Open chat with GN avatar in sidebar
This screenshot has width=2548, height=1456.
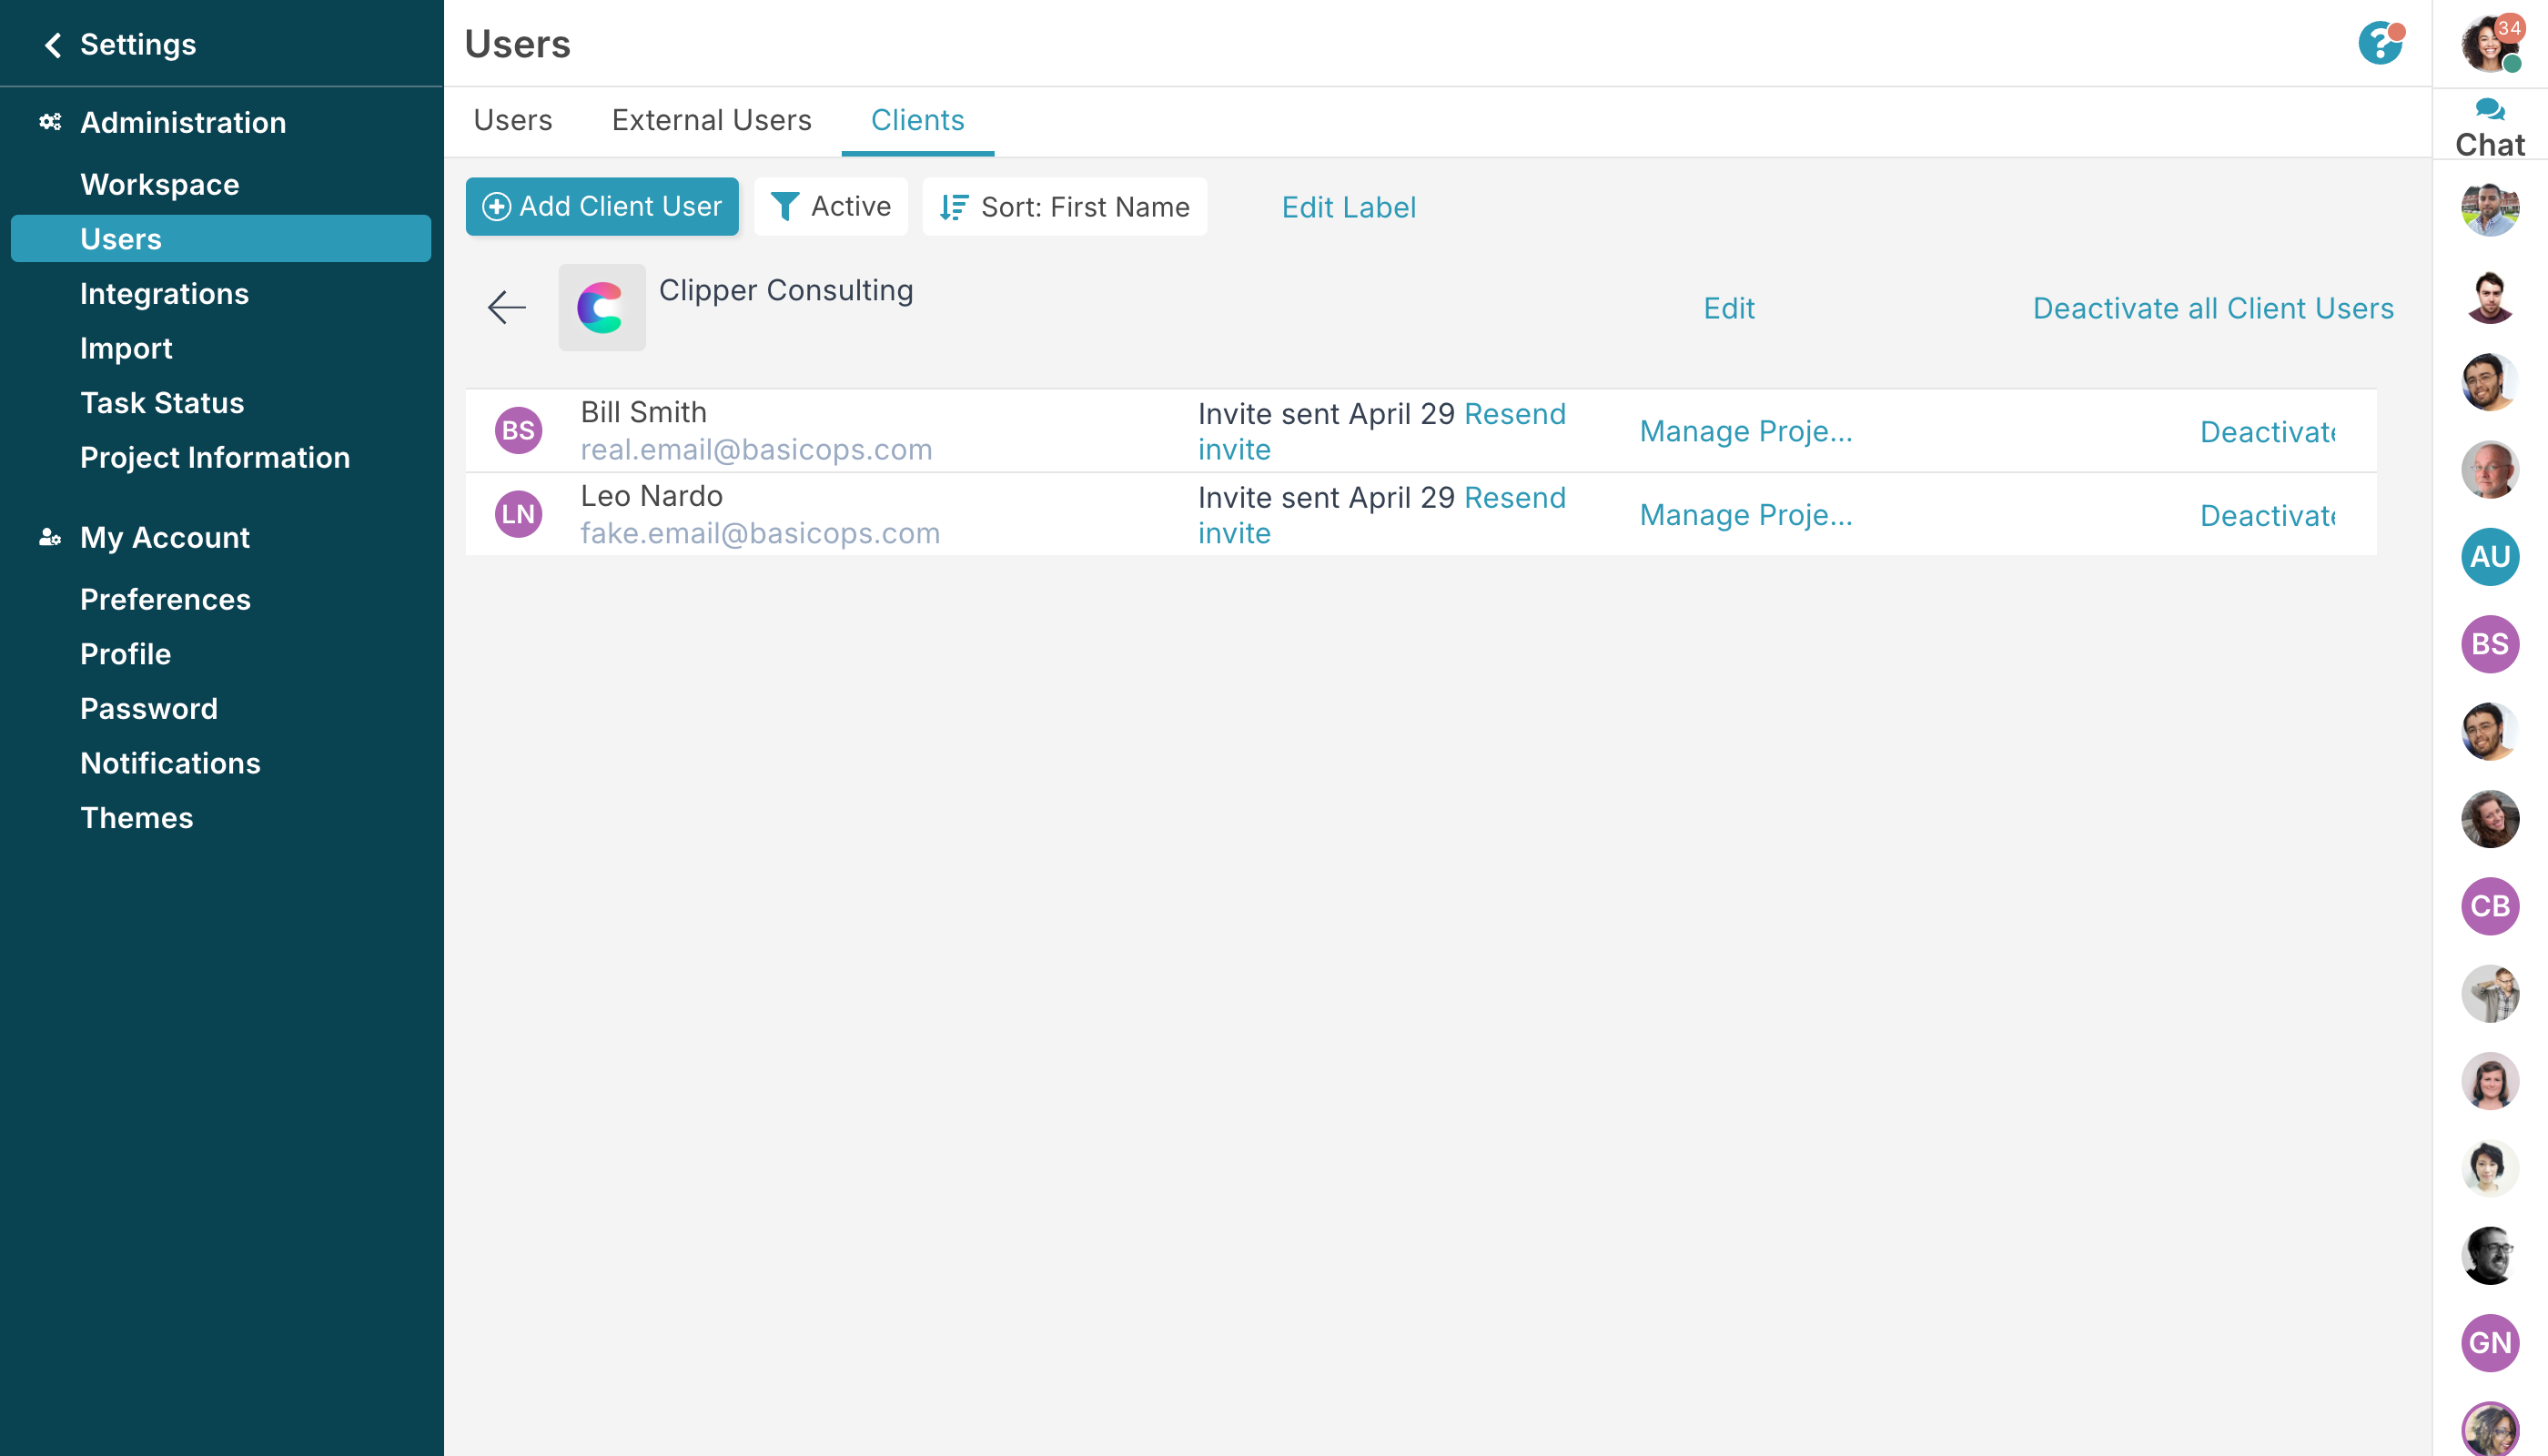click(x=2489, y=1342)
